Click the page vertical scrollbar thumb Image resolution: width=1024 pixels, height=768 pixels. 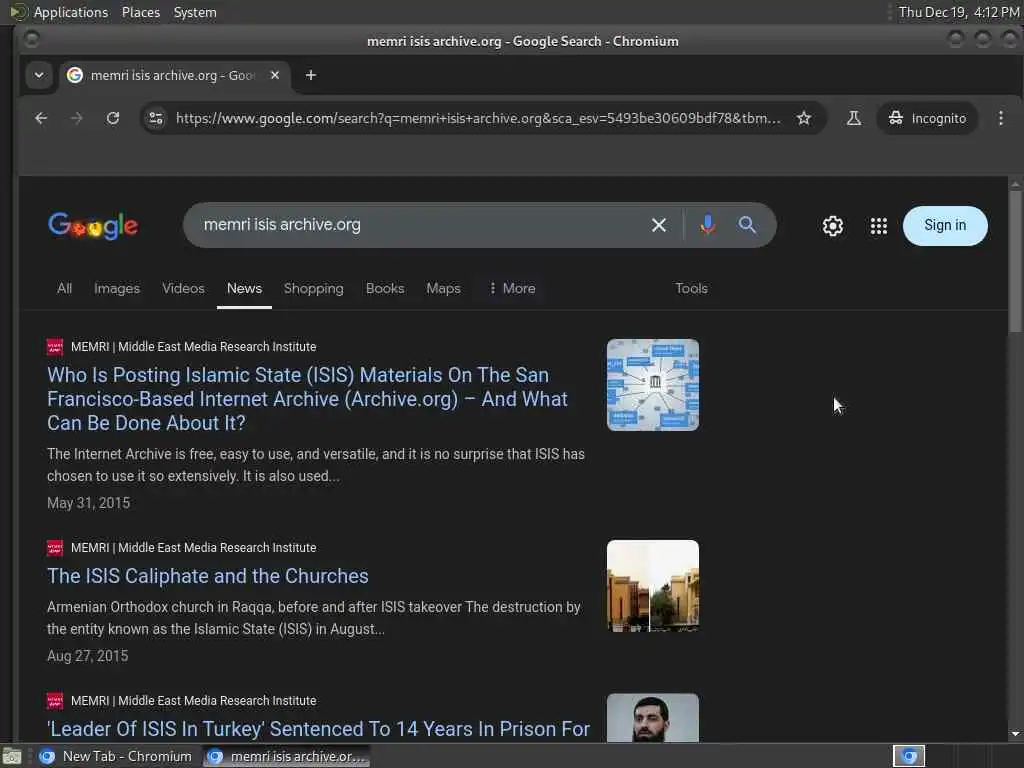point(1015,261)
